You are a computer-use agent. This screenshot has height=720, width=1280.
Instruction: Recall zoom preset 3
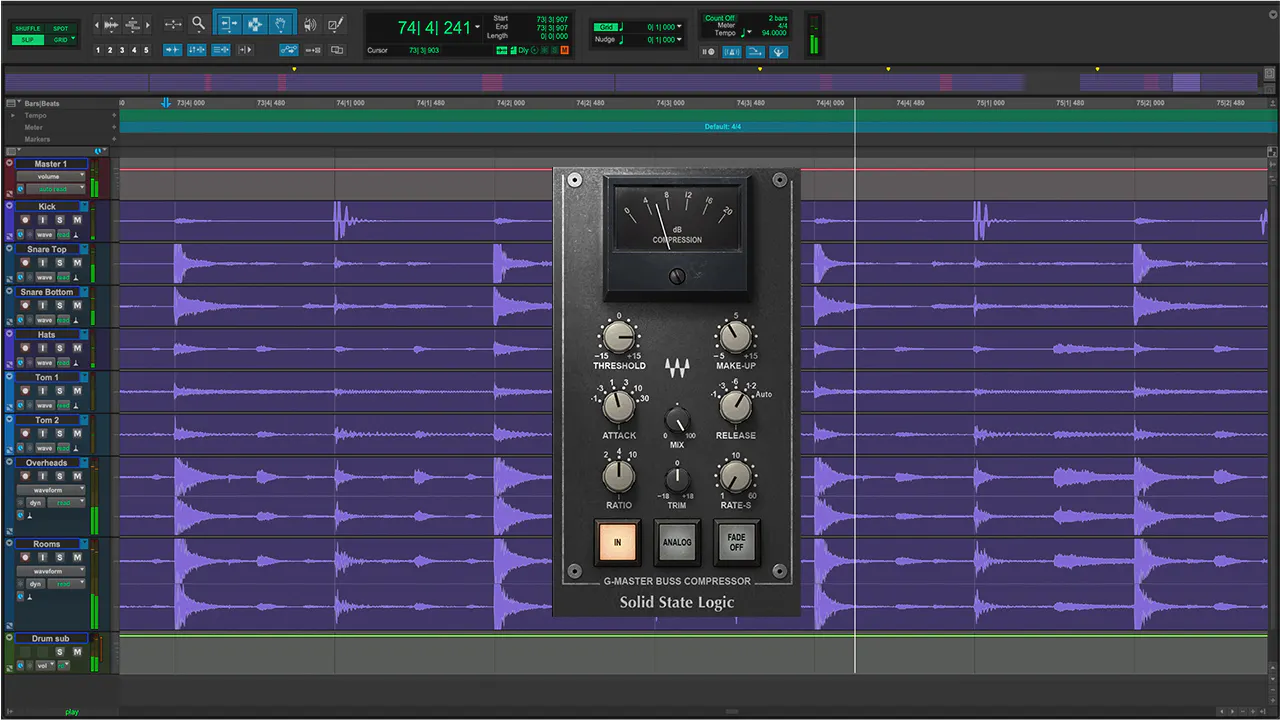click(122, 50)
